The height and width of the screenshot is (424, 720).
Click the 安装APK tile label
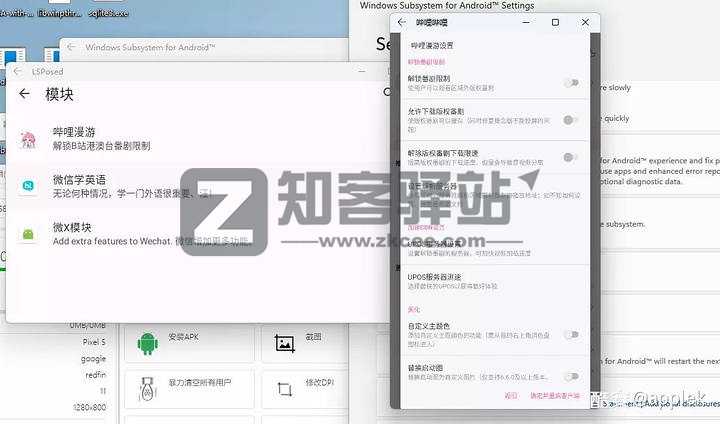183,337
